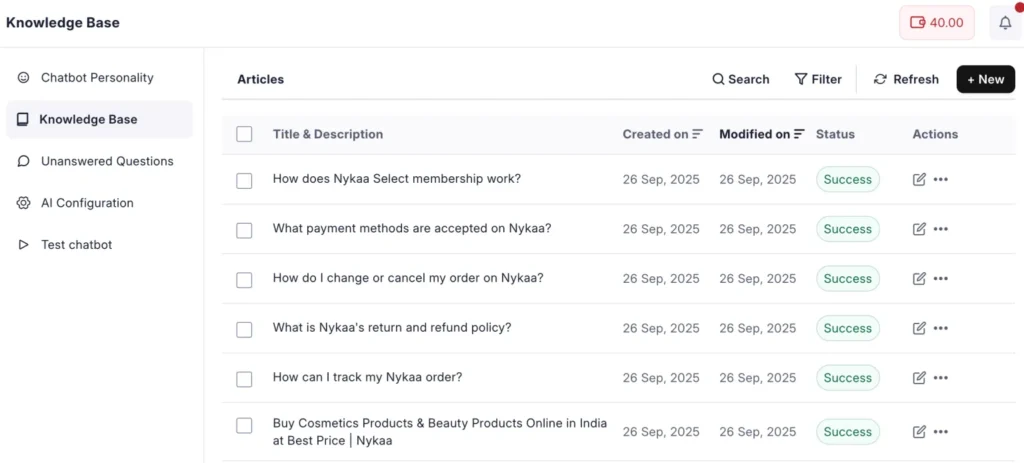This screenshot has width=1024, height=463.
Task: Open more actions for track my order article
Action: (x=940, y=378)
